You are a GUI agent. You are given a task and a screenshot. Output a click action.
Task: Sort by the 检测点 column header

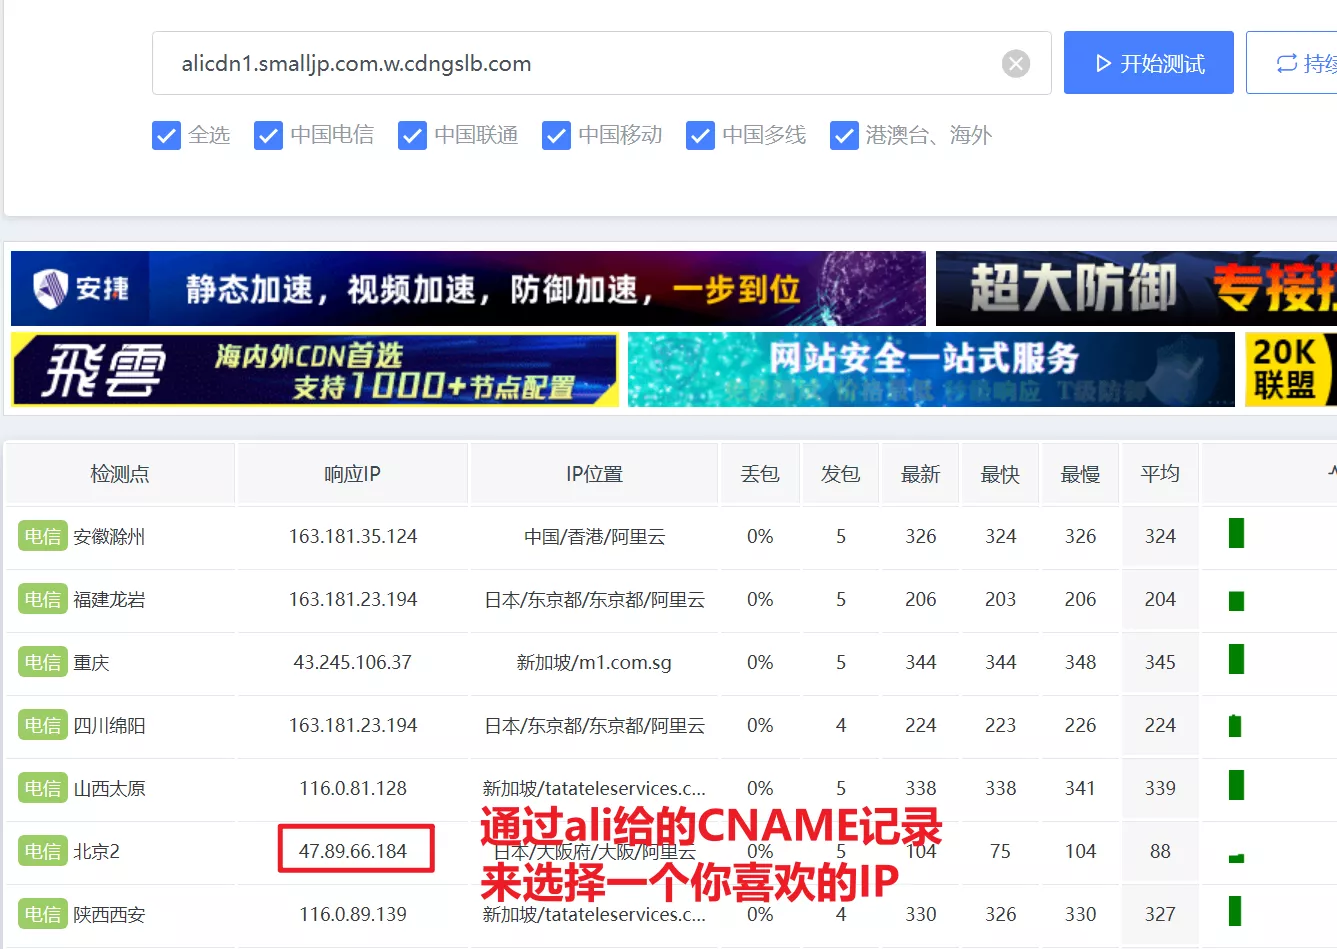[120, 474]
